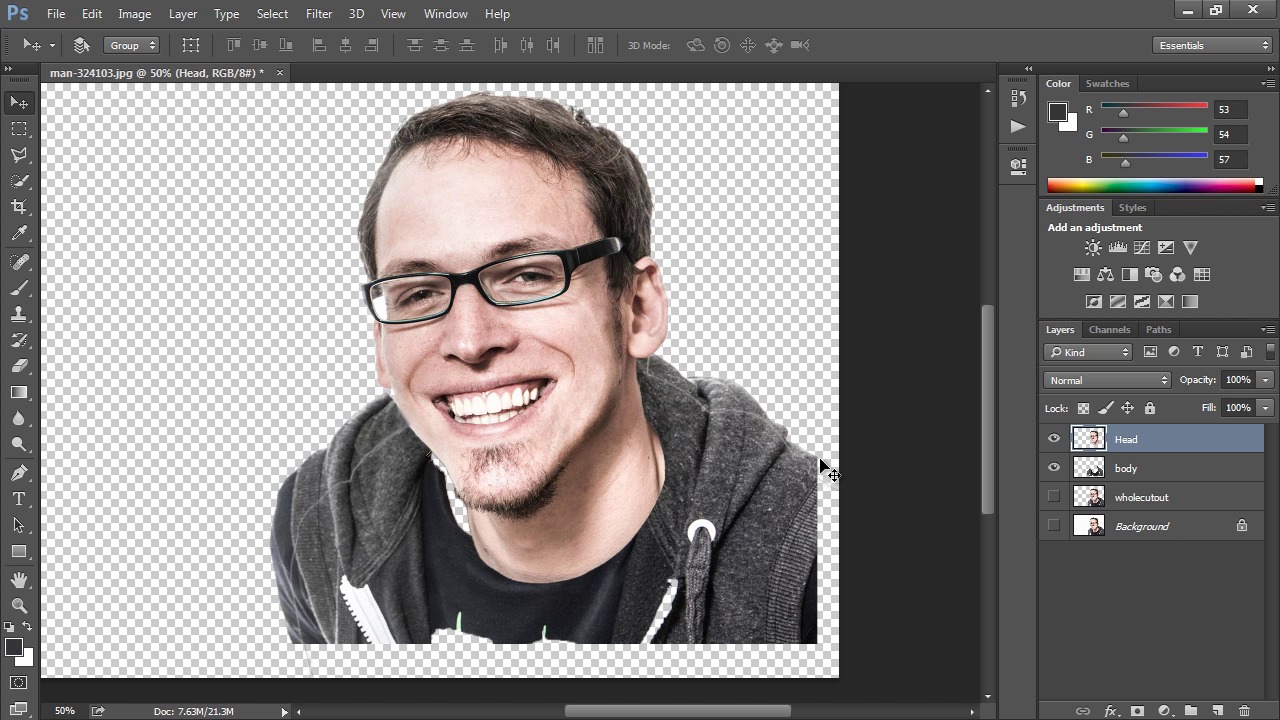
Task: Open the layer fx styles button
Action: point(1110,711)
